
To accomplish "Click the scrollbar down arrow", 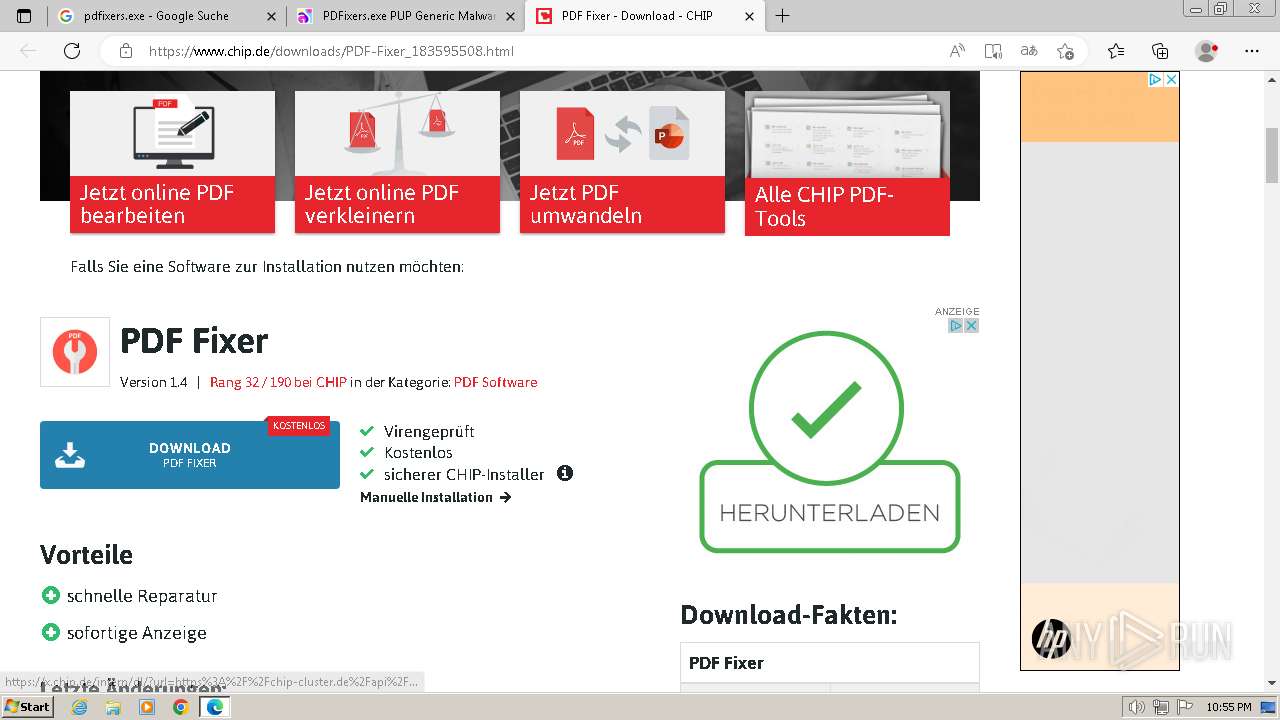I will [x=1272, y=684].
